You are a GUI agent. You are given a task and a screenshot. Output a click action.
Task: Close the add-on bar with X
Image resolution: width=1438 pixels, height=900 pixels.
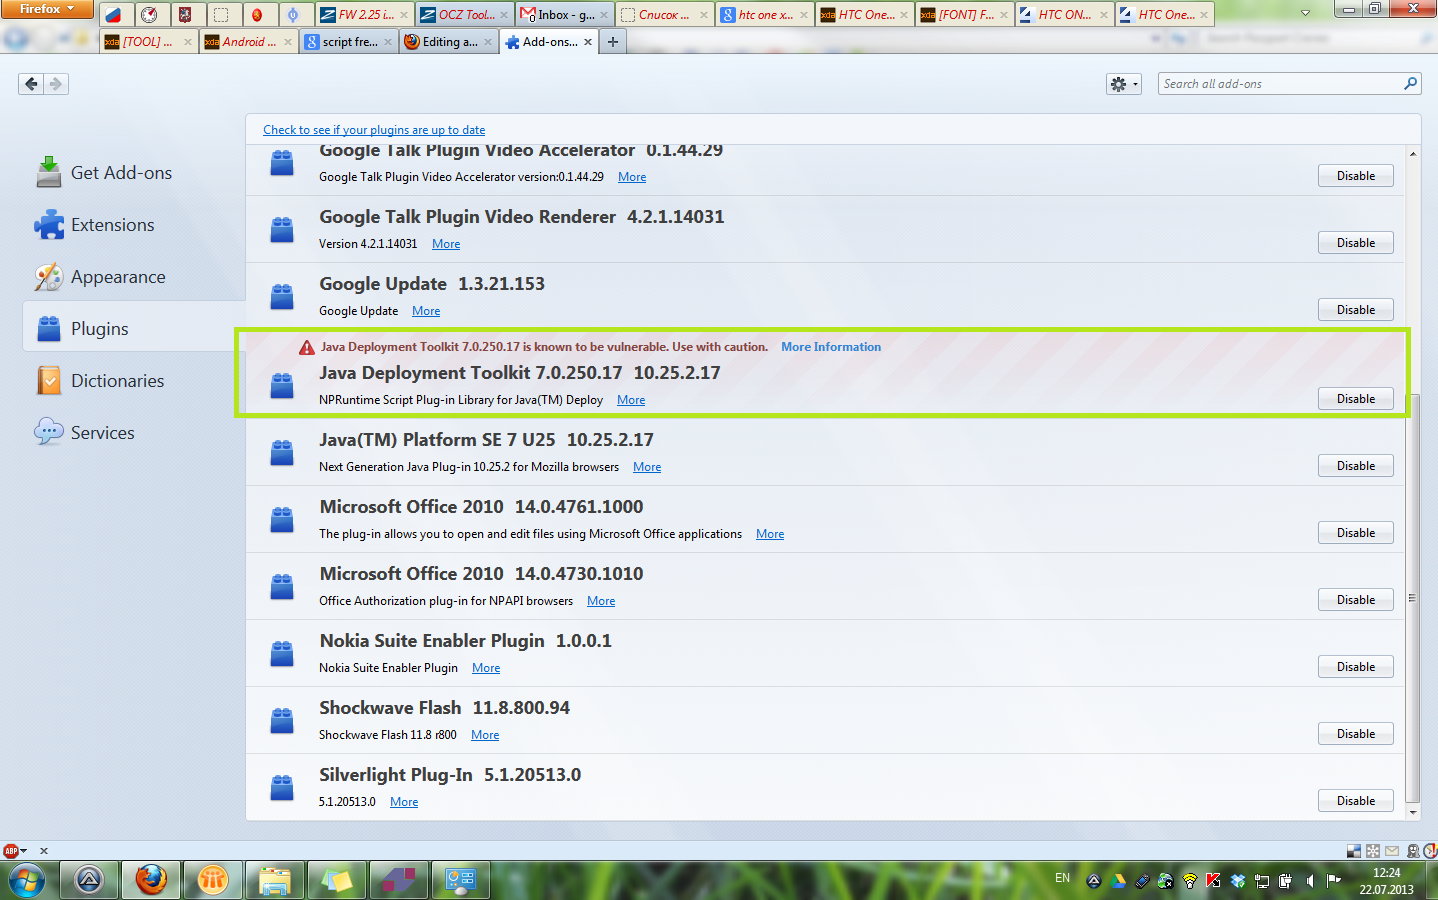pos(43,851)
